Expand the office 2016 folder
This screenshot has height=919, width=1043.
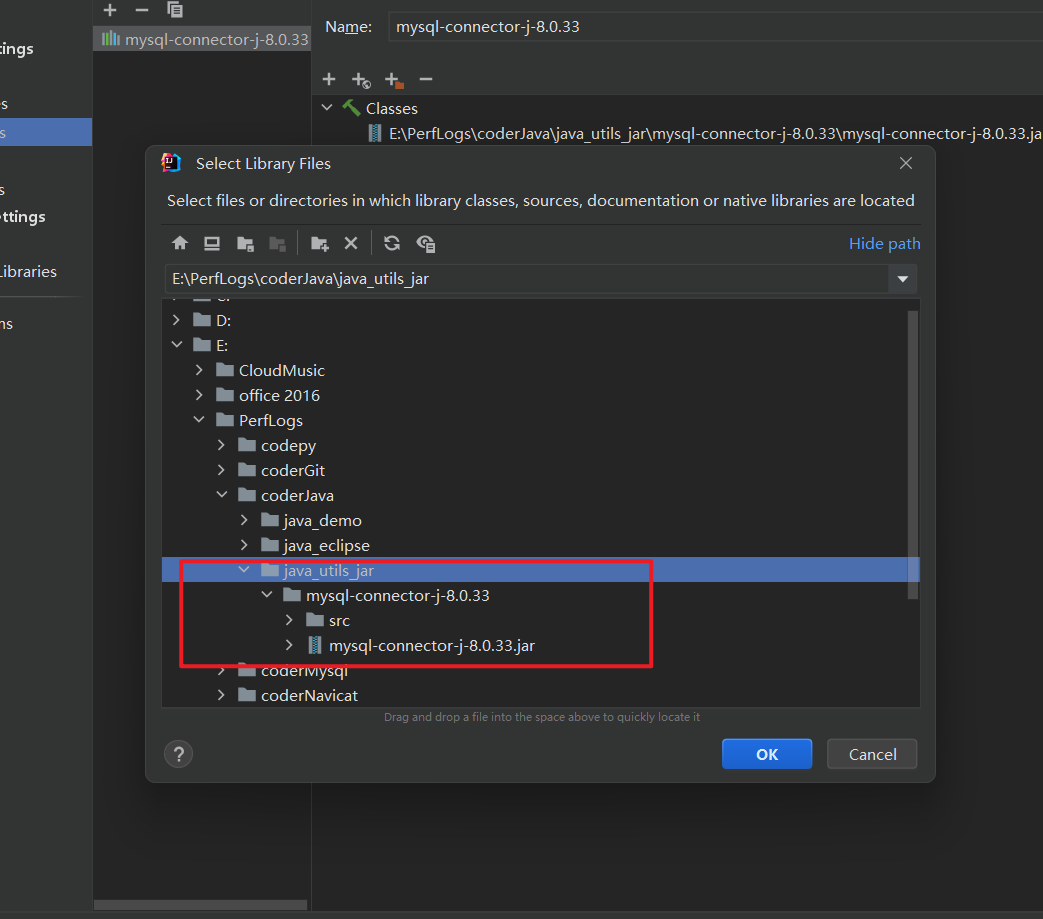(x=199, y=395)
